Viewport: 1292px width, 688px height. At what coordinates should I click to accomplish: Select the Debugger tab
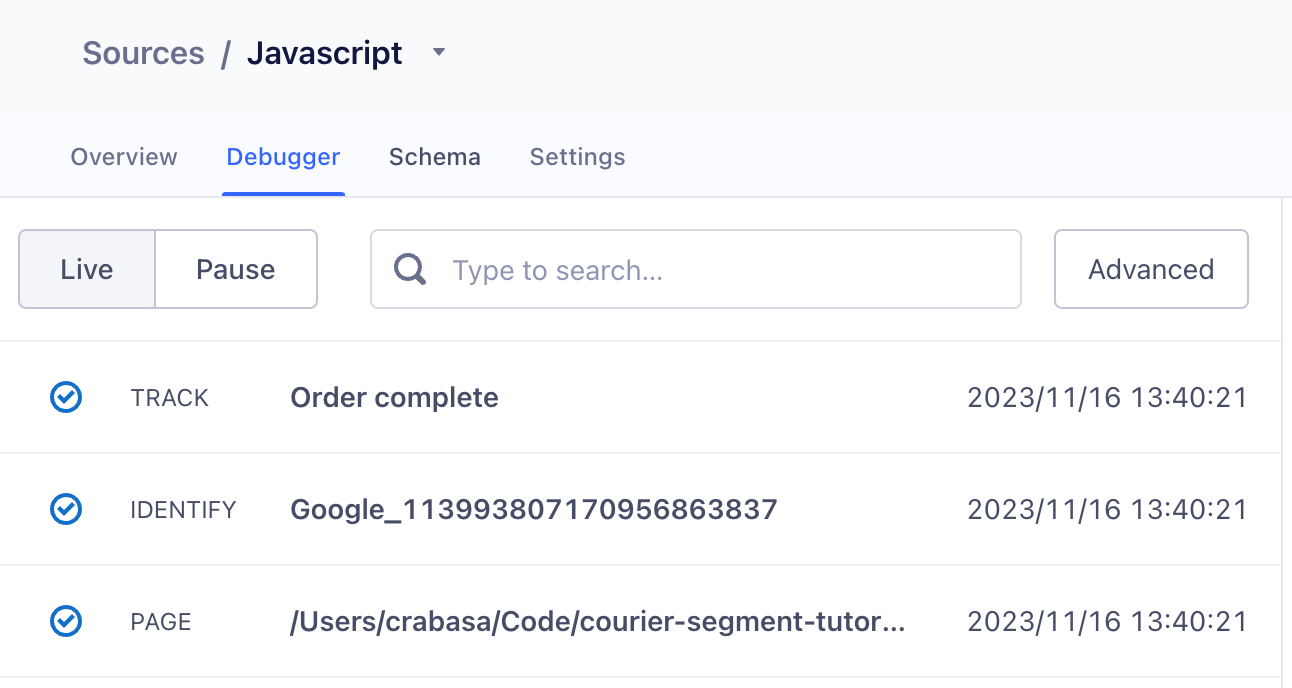tap(283, 157)
